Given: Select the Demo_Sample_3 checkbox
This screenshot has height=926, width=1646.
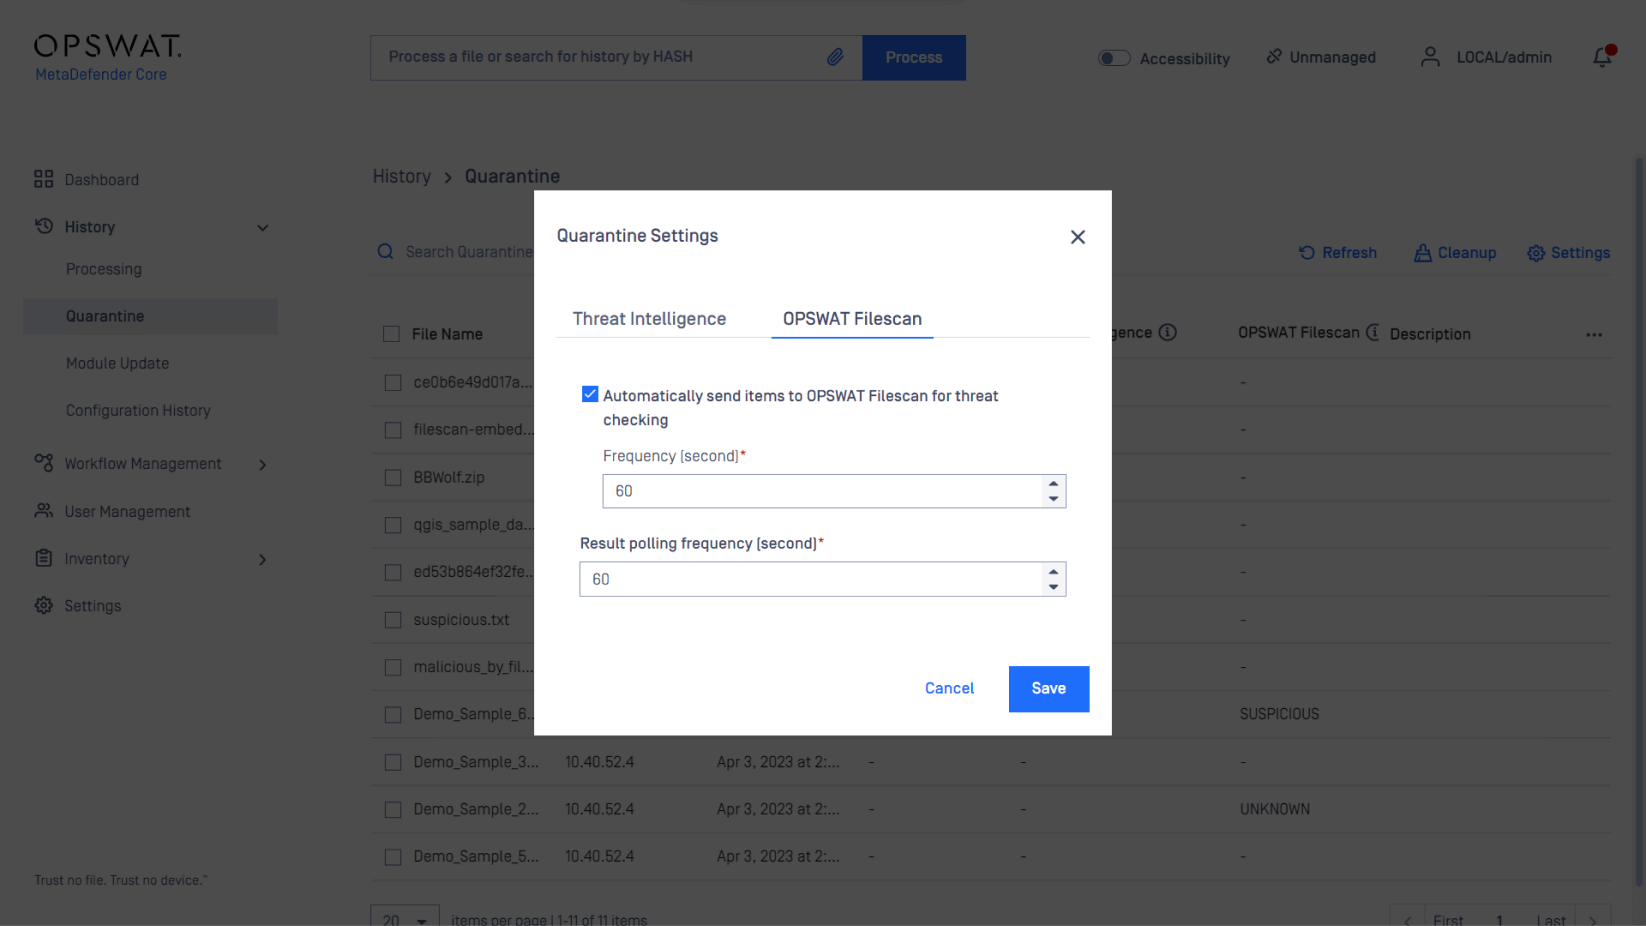Looking at the screenshot, I should (393, 762).
